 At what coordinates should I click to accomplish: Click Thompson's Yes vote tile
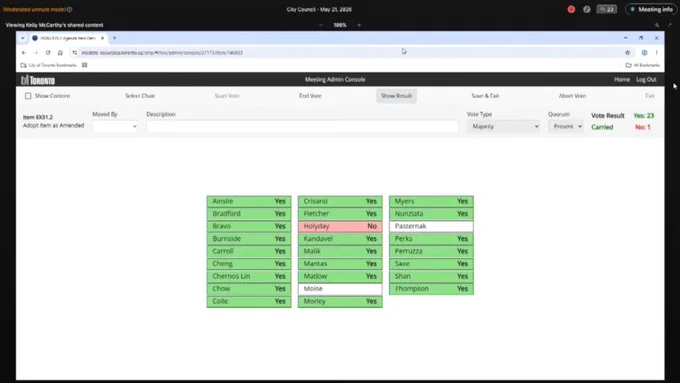point(431,288)
